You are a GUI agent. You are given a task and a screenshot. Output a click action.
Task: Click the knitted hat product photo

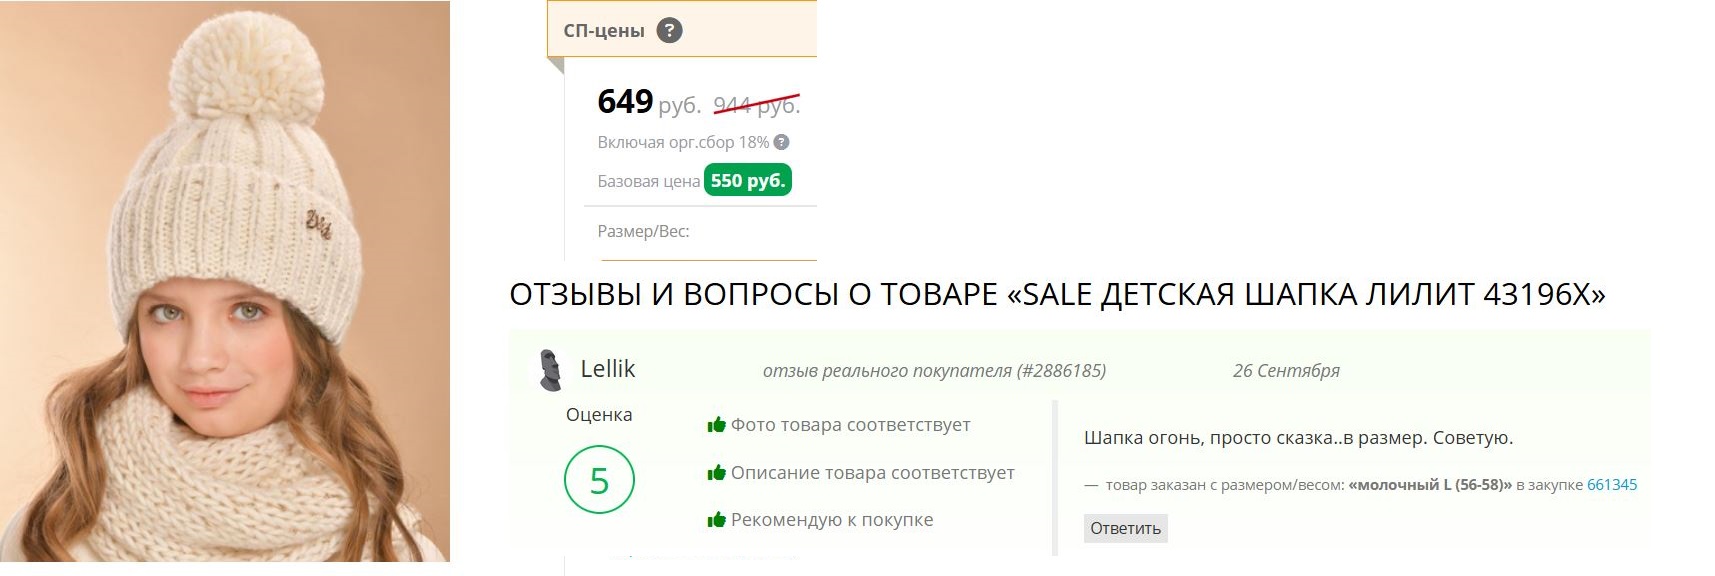point(225,280)
